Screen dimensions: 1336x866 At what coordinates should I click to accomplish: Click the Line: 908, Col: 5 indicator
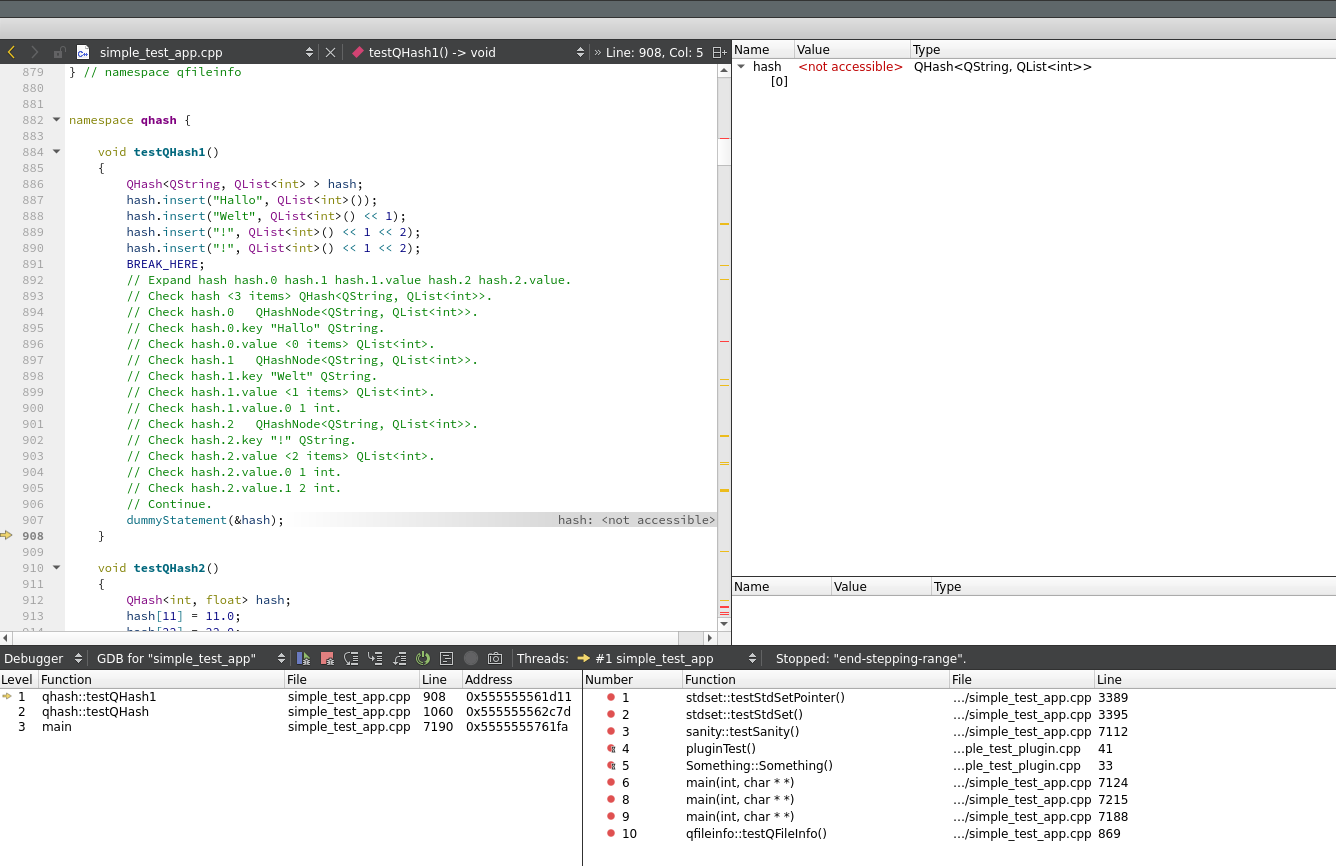click(x=654, y=52)
